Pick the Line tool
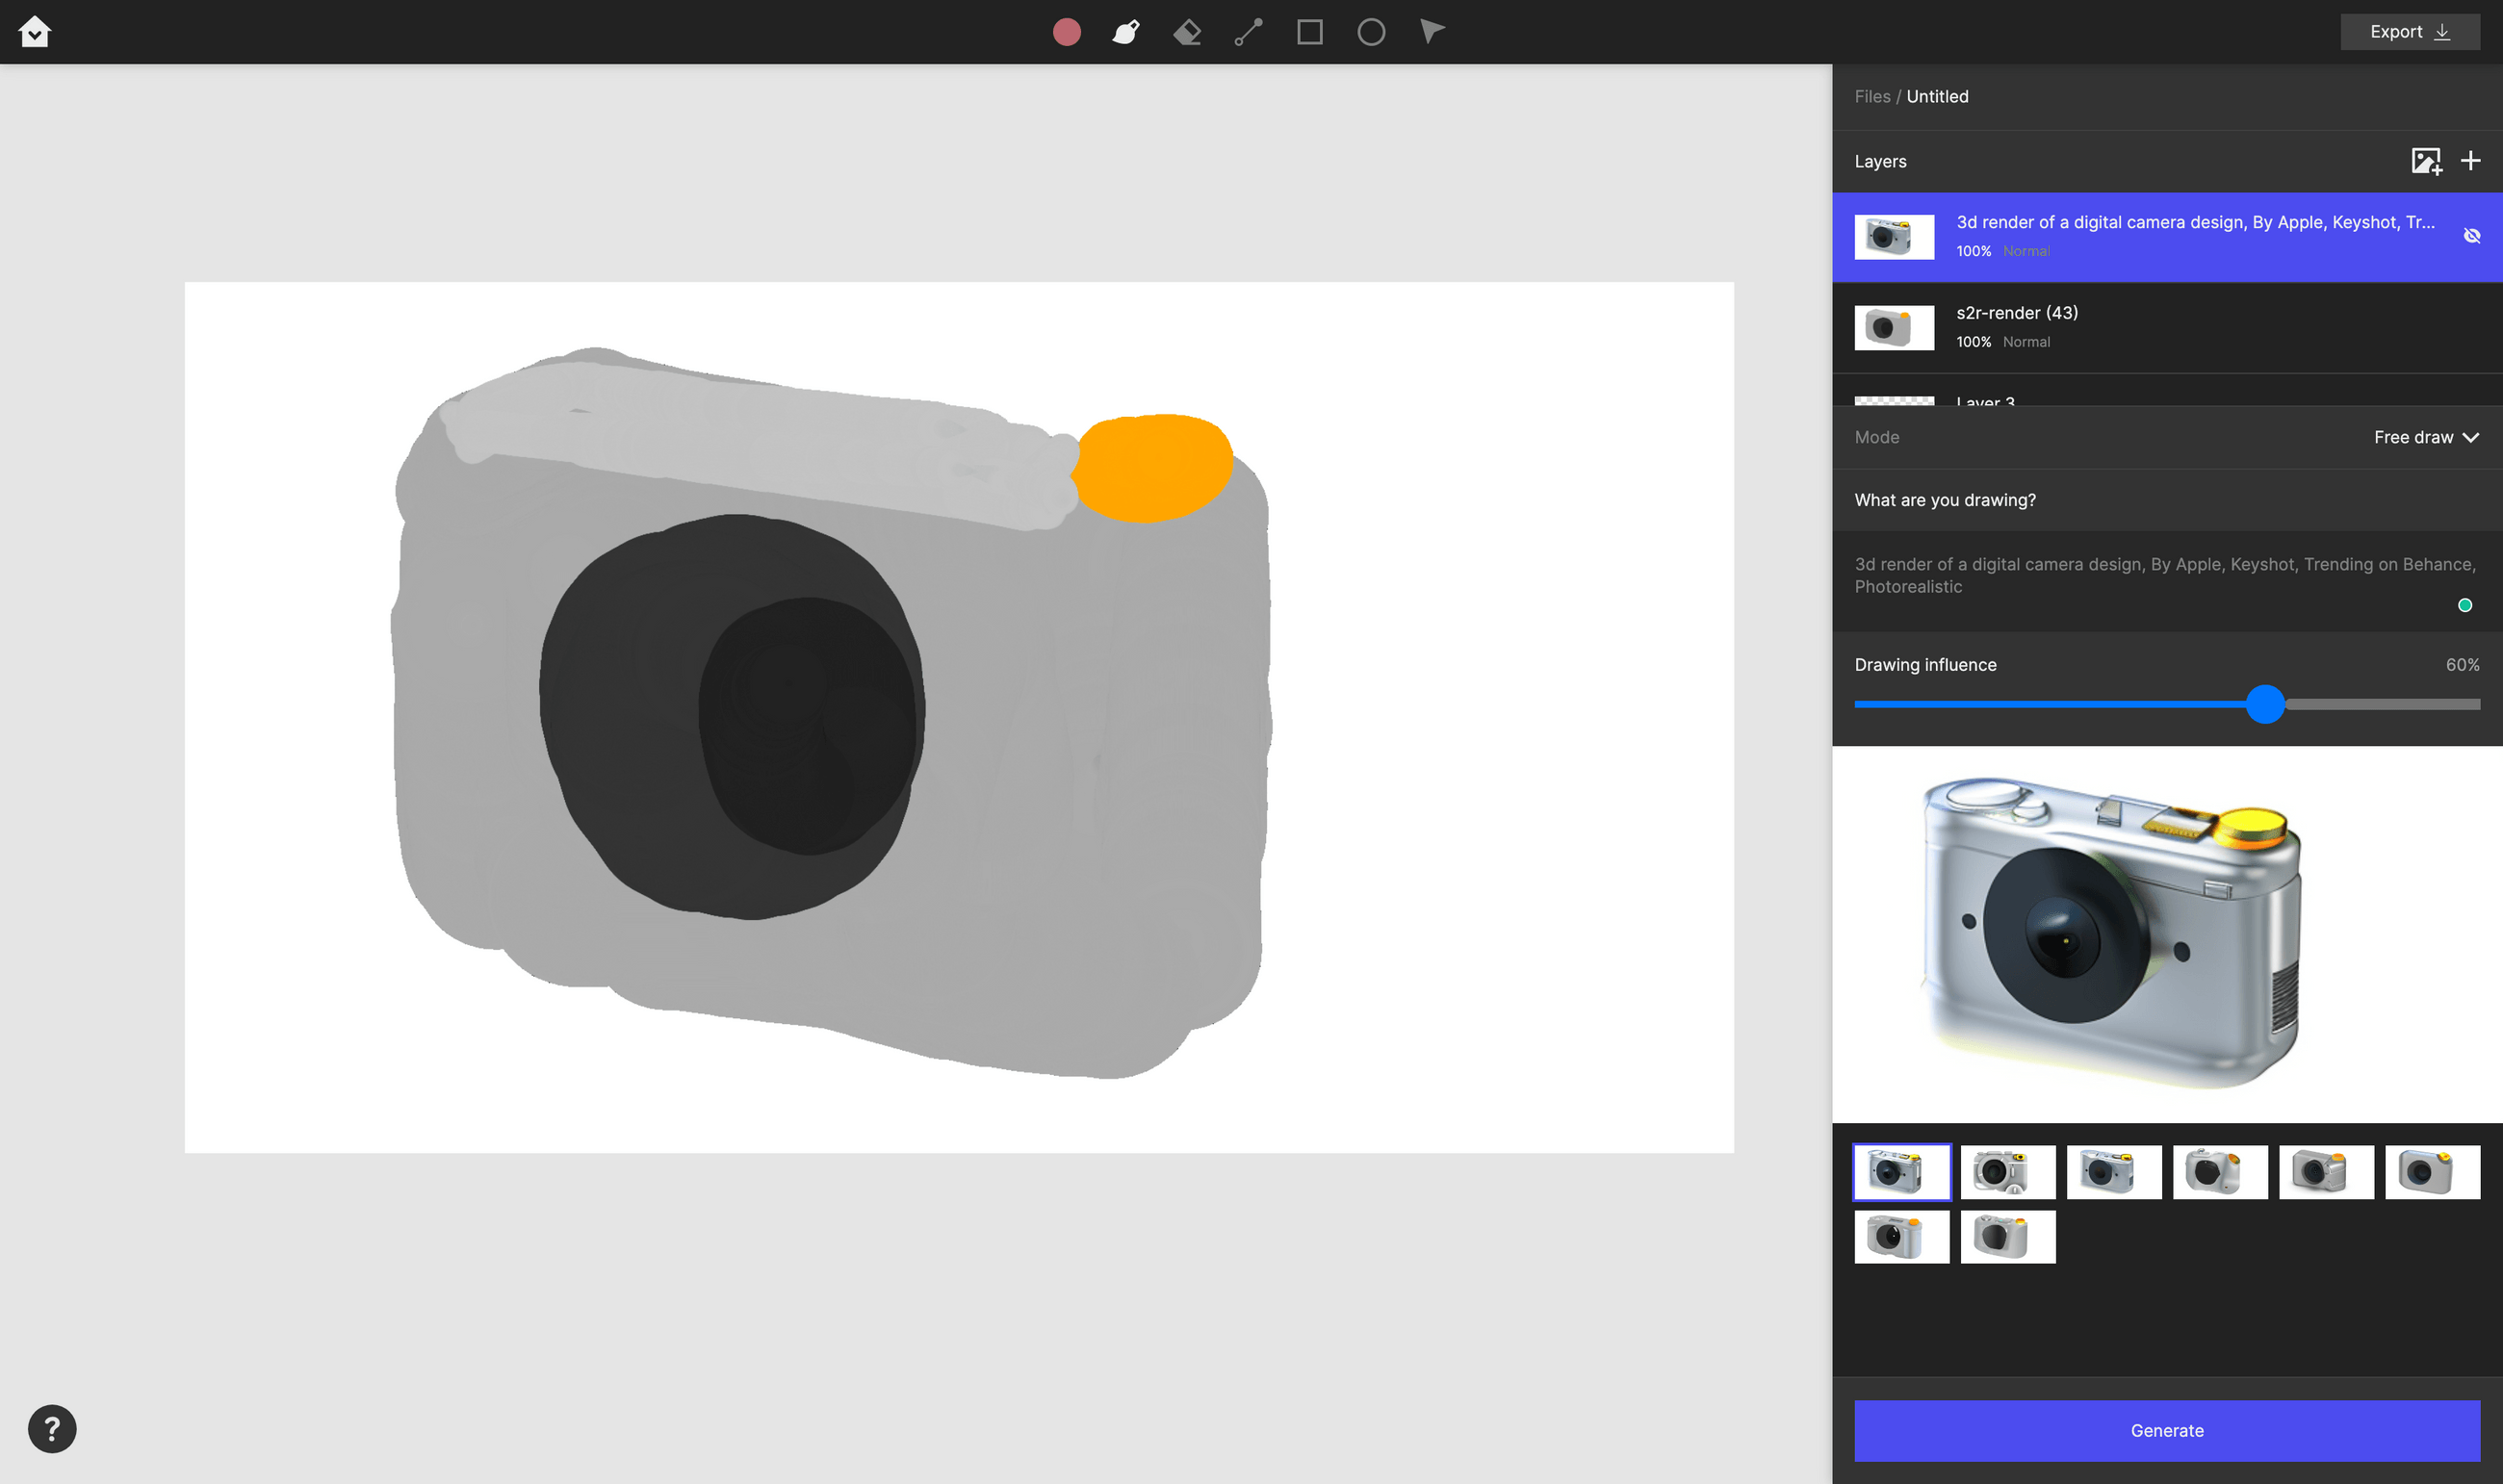The image size is (2503, 1484). (x=1247, y=31)
